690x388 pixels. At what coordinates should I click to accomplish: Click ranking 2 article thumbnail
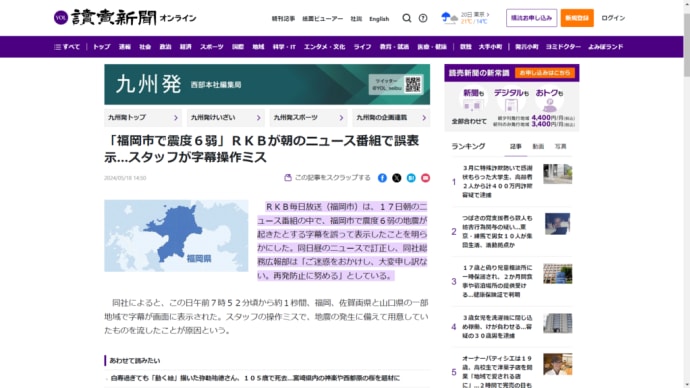pyautogui.click(x=558, y=224)
